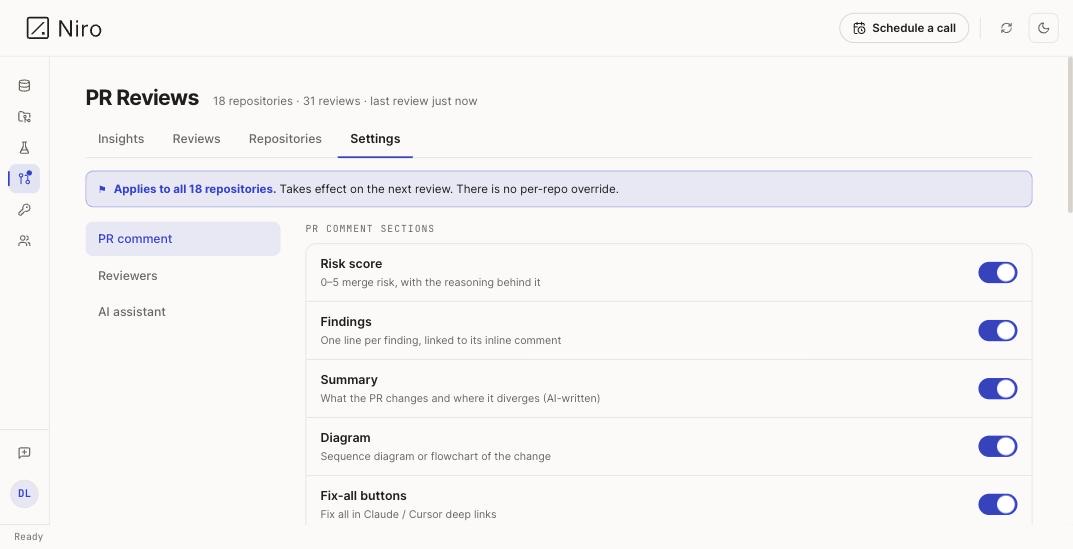Click the Risk score row title

tap(351, 264)
